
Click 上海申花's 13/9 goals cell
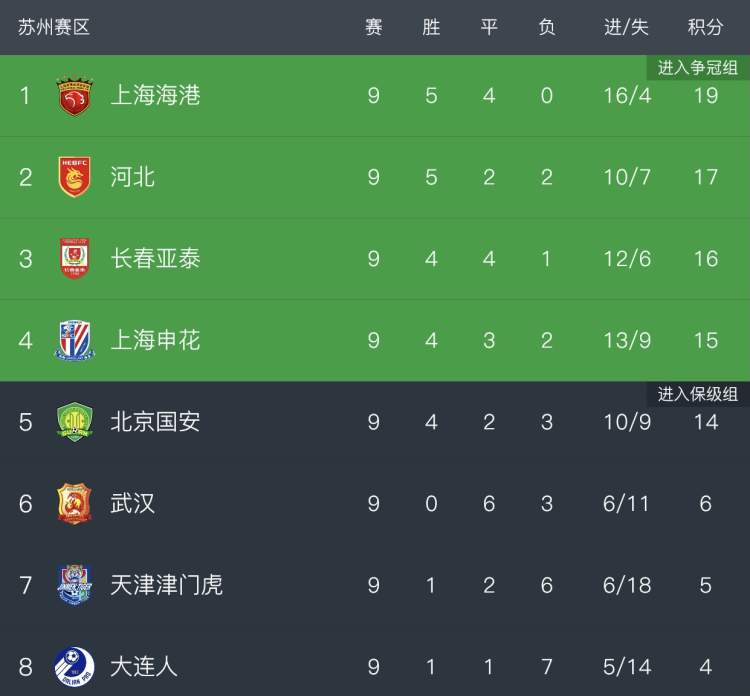pyautogui.click(x=627, y=340)
